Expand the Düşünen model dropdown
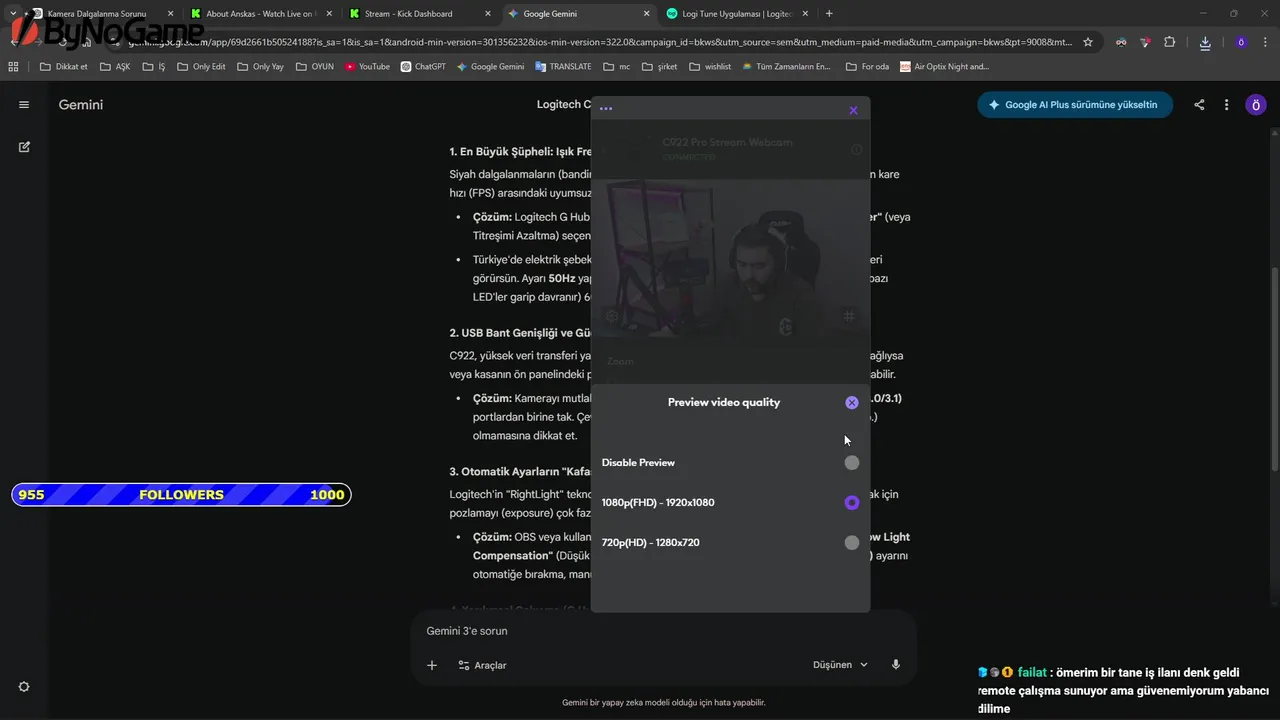The image size is (1280, 720). tap(840, 665)
